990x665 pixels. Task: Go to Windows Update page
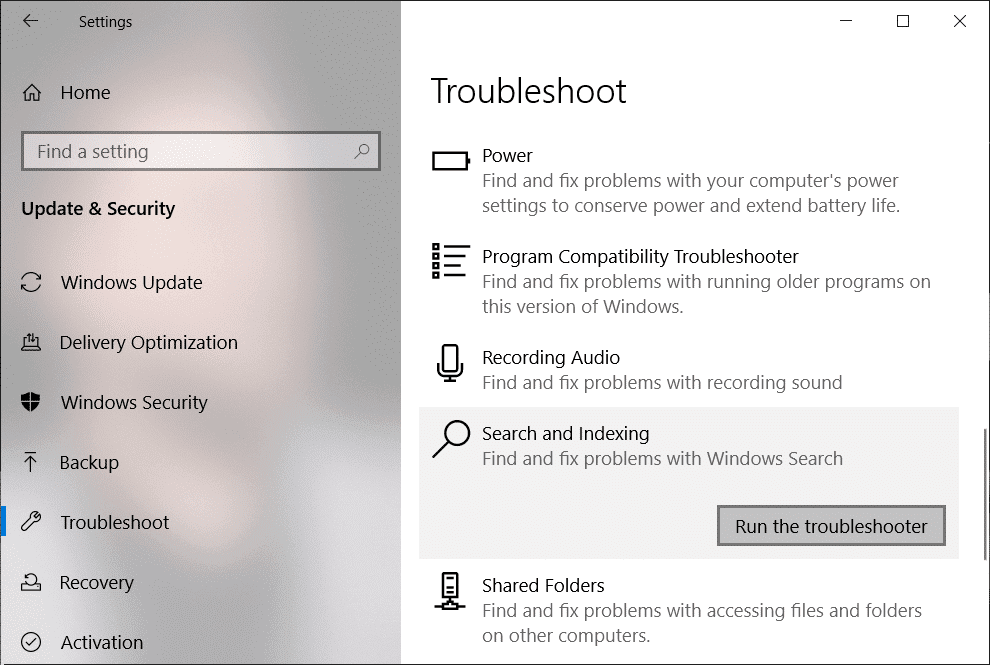(x=131, y=283)
